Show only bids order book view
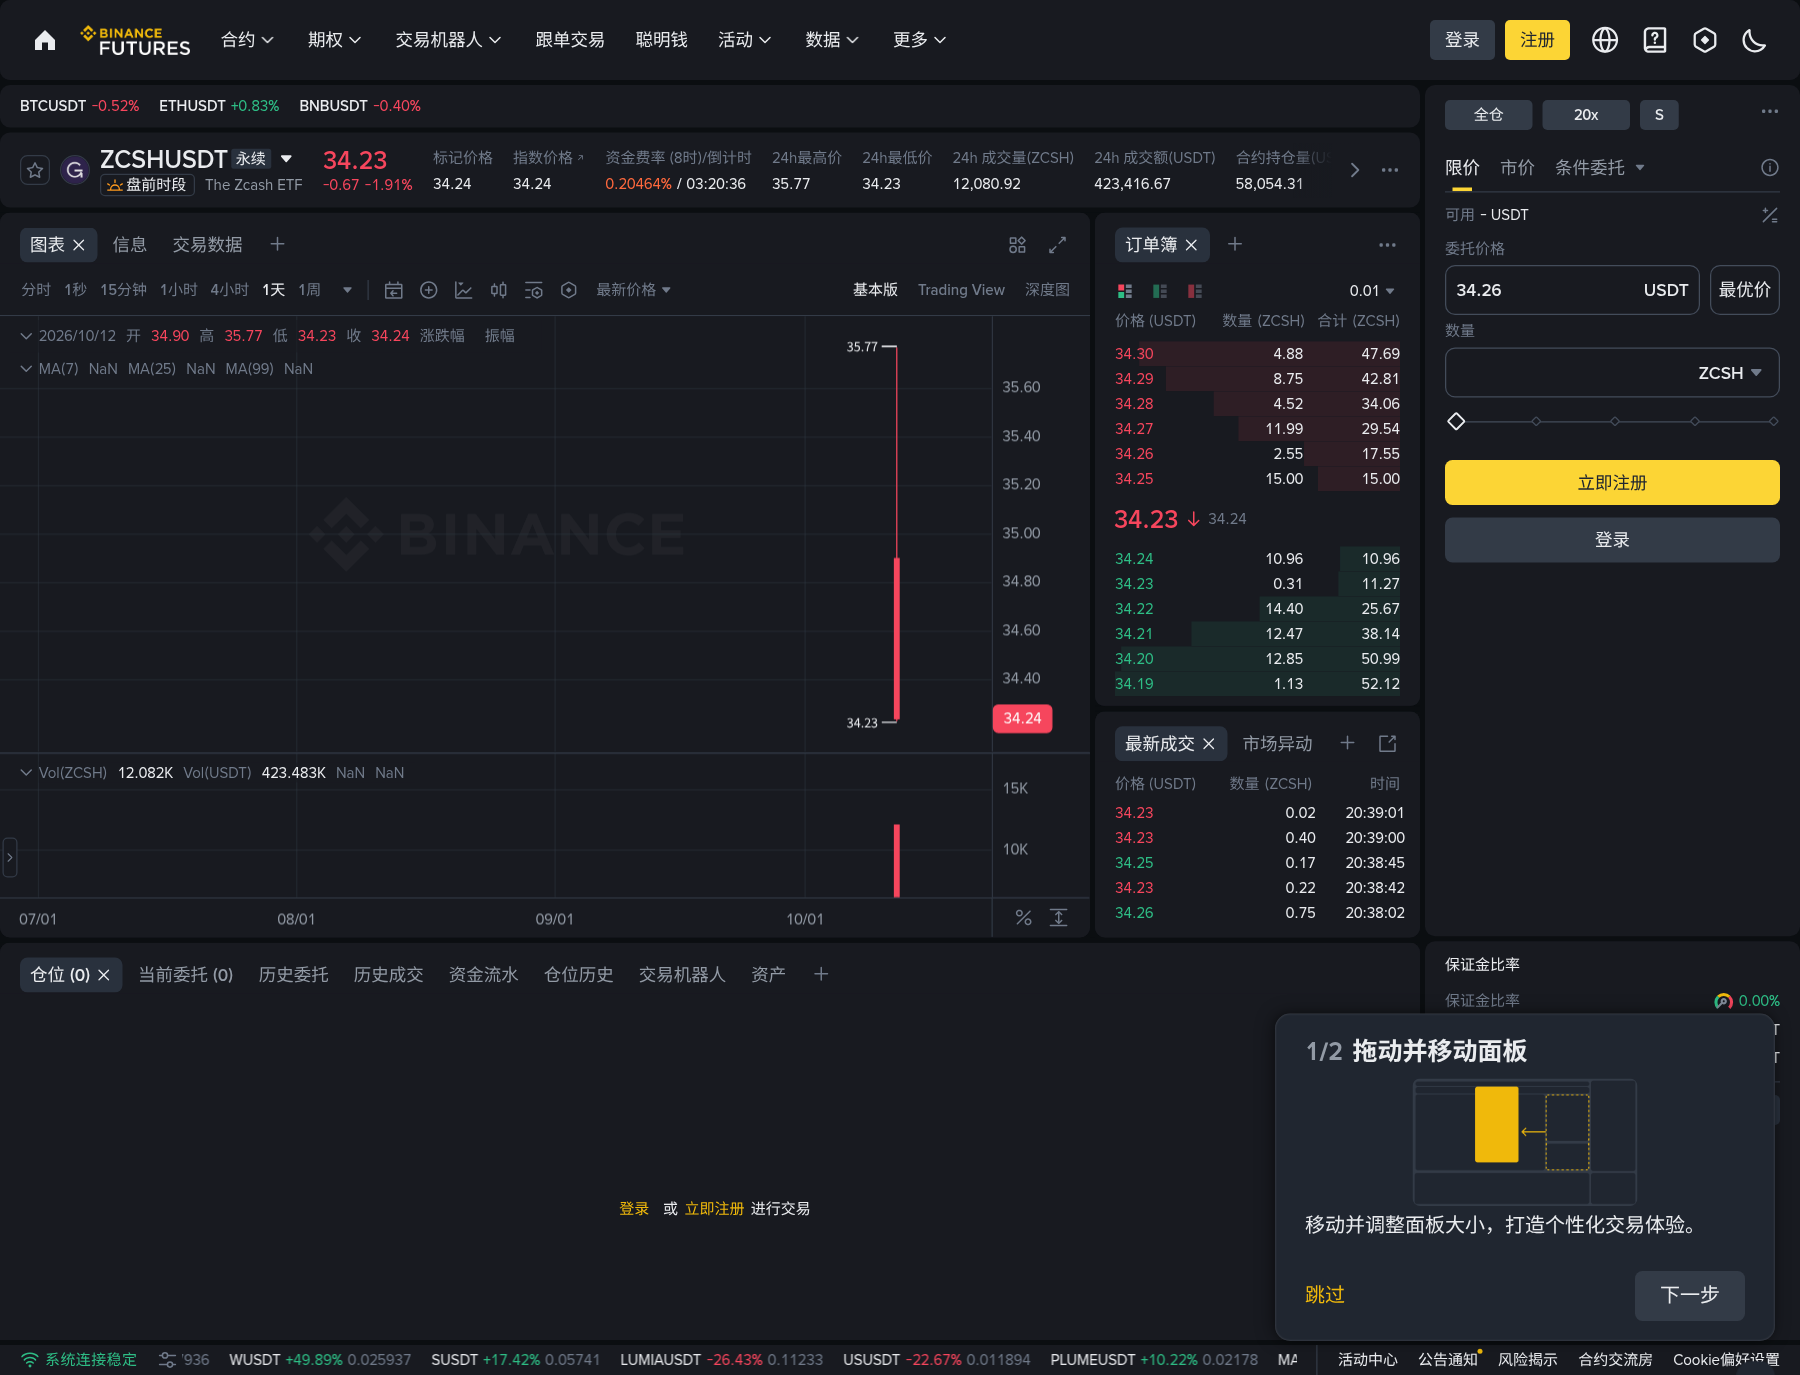Image resolution: width=1800 pixels, height=1375 pixels. (x=1160, y=291)
